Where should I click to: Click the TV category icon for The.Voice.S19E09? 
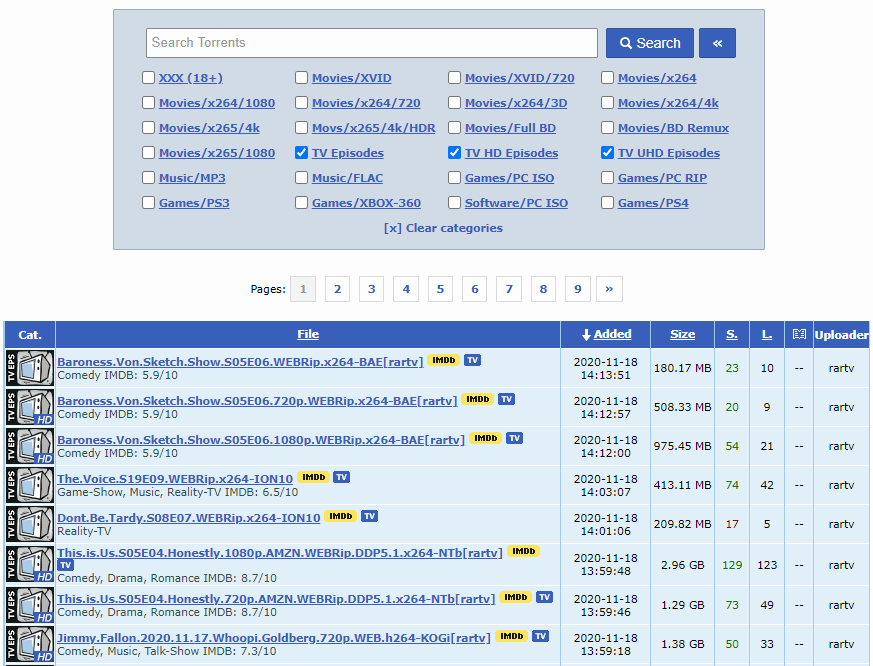(30, 485)
